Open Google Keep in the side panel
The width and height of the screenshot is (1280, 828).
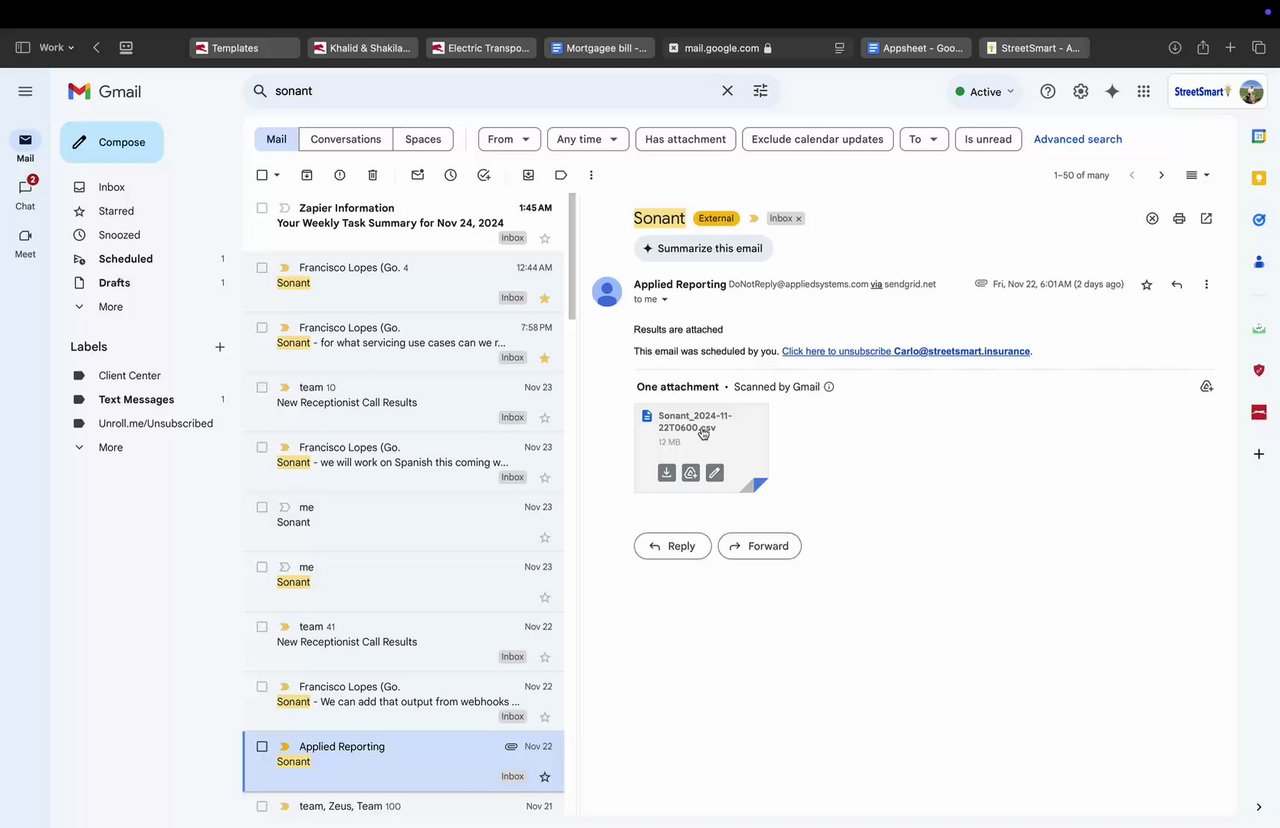(x=1259, y=178)
